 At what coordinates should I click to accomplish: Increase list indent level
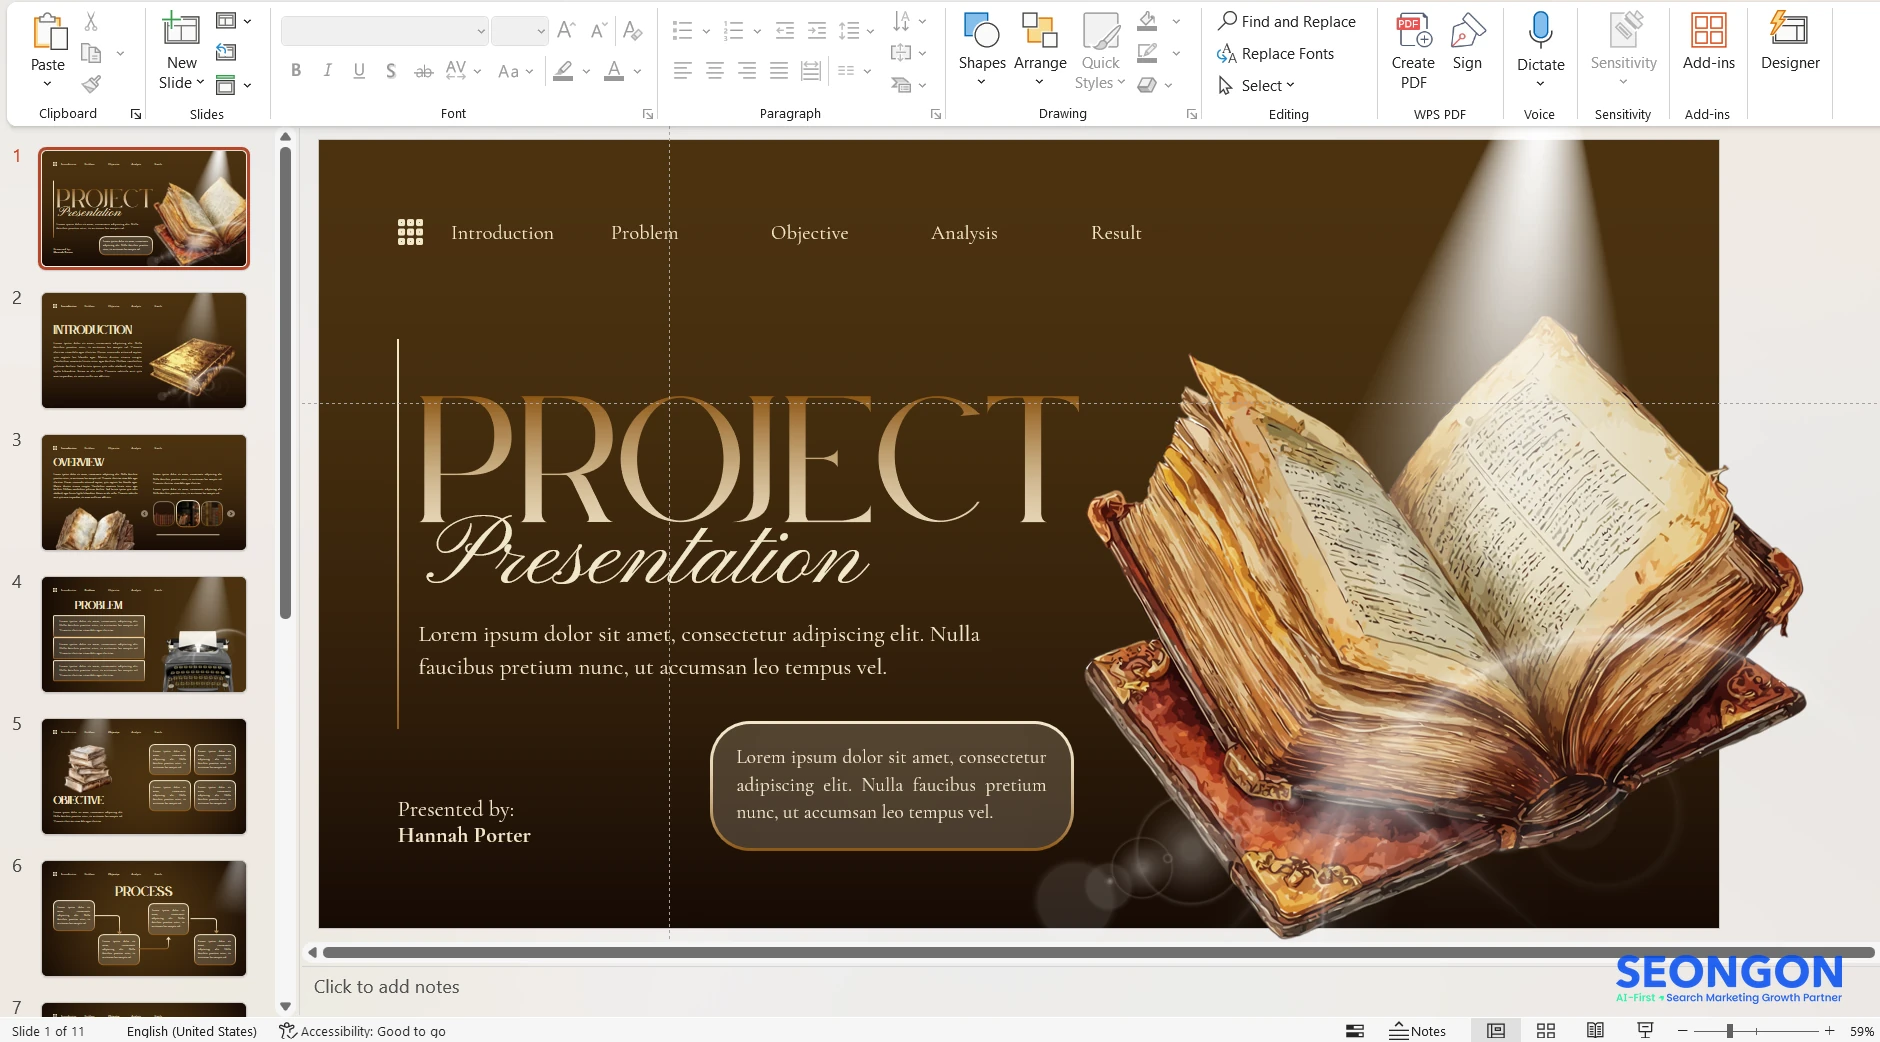tap(817, 31)
